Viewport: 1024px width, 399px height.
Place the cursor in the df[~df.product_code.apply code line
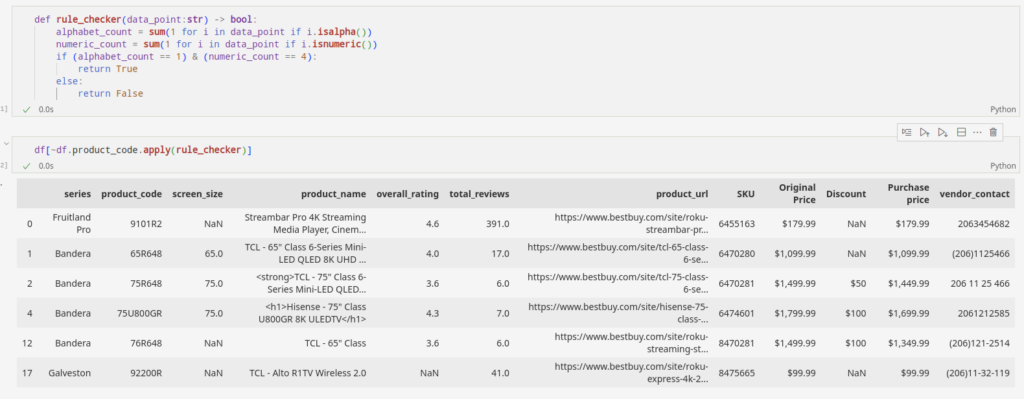point(144,150)
